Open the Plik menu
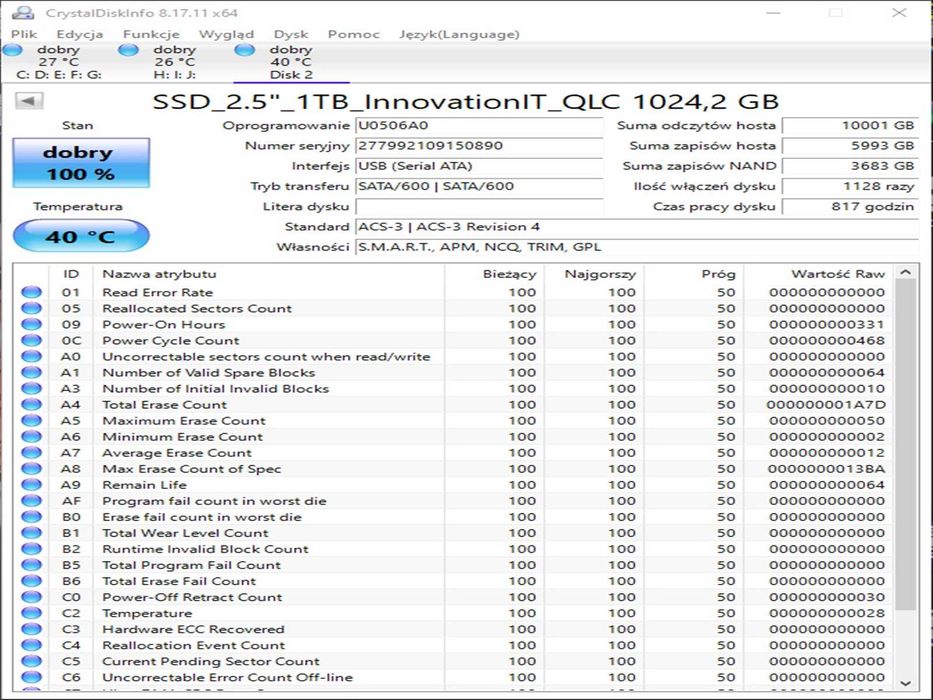 point(24,34)
